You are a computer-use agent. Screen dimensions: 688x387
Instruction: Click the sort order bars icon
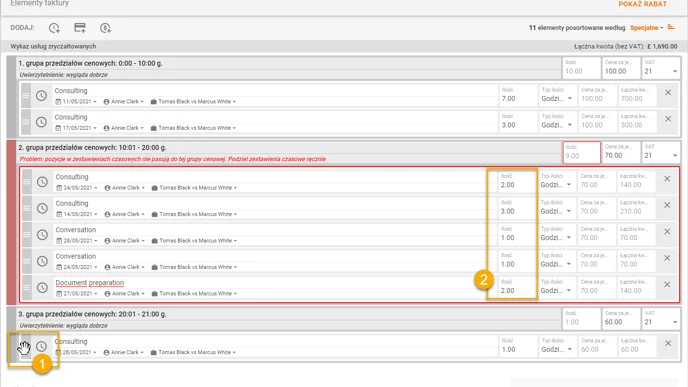coord(671,27)
